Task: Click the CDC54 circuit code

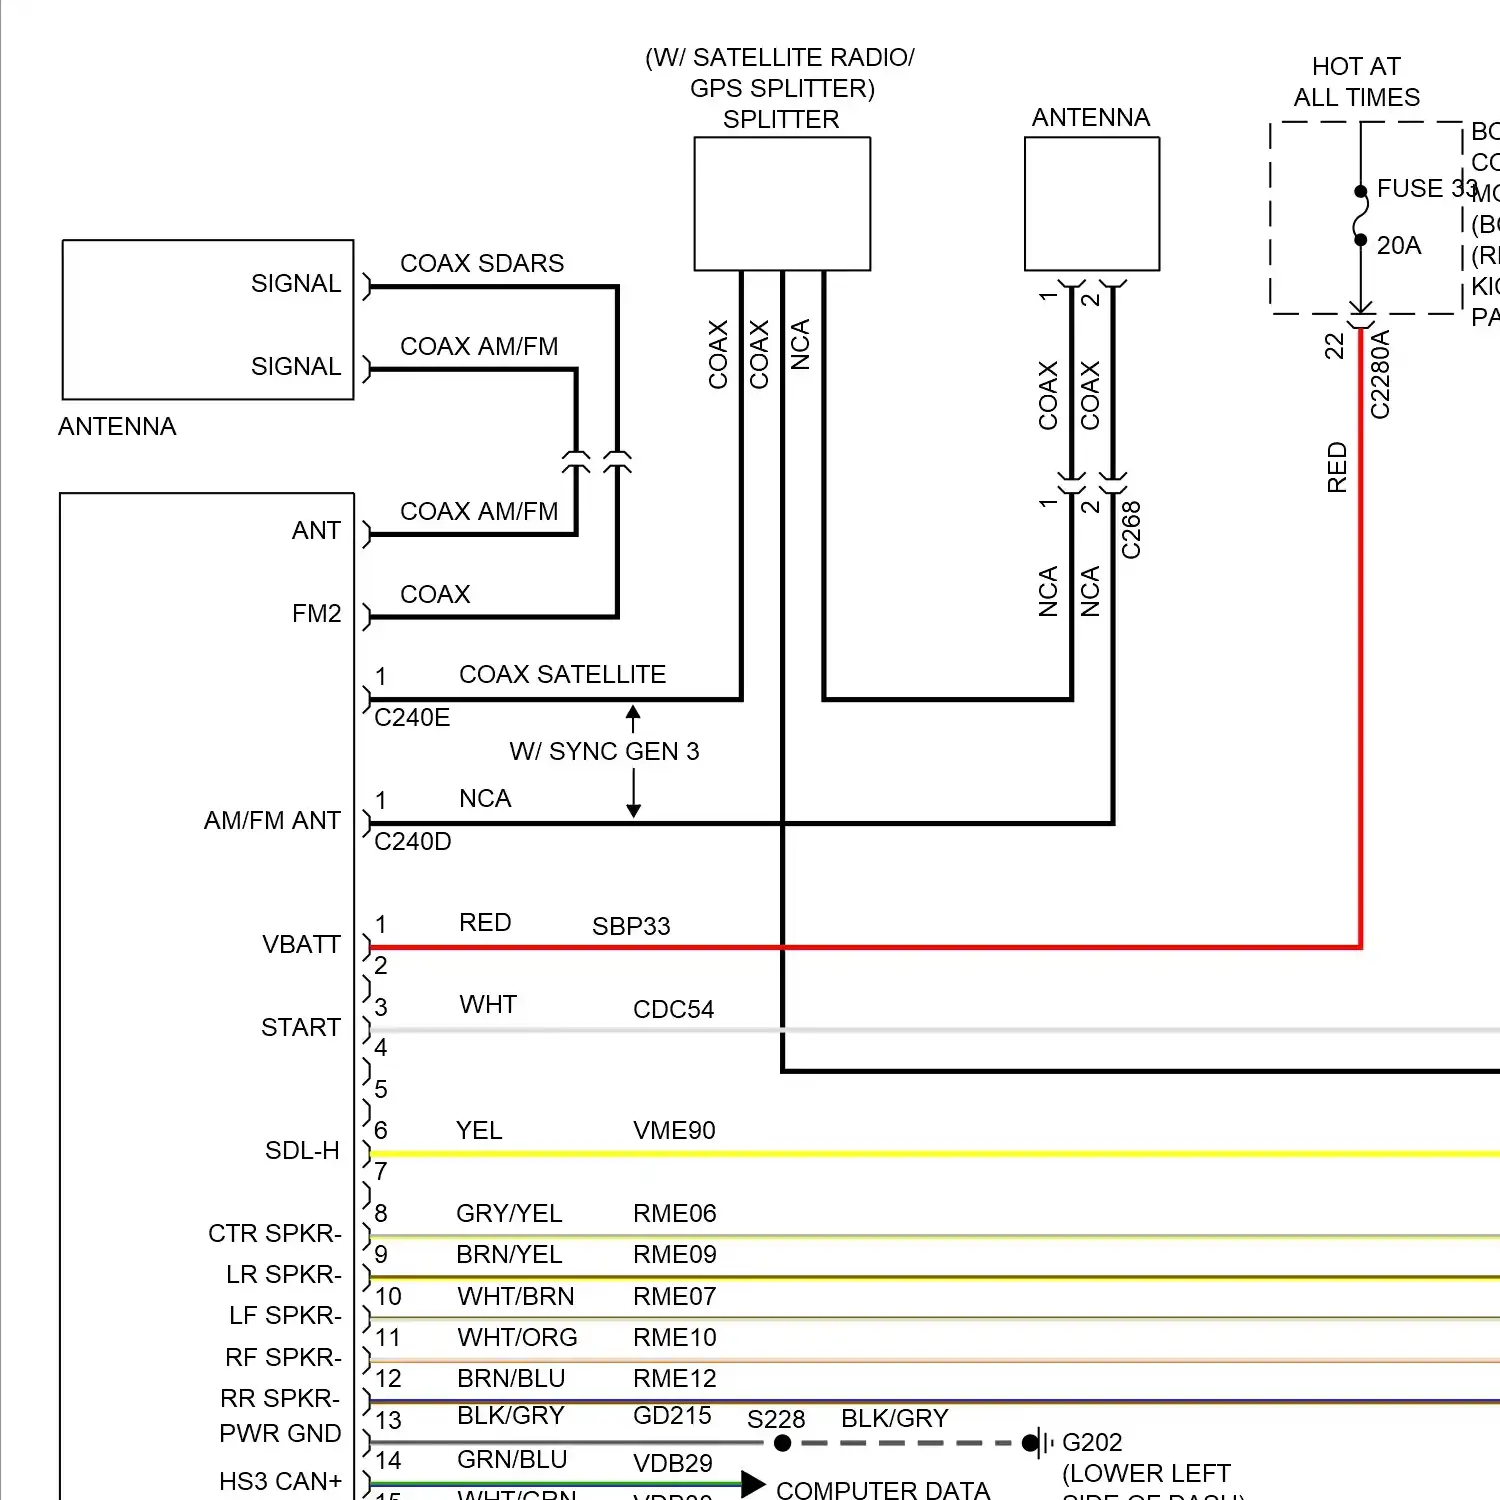Action: (x=673, y=1009)
